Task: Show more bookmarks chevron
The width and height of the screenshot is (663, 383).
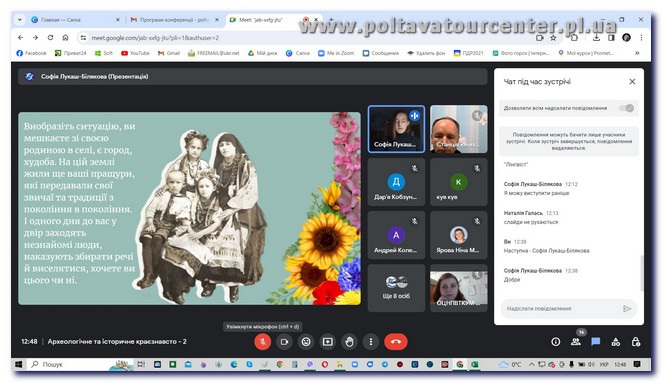Action: (x=637, y=53)
